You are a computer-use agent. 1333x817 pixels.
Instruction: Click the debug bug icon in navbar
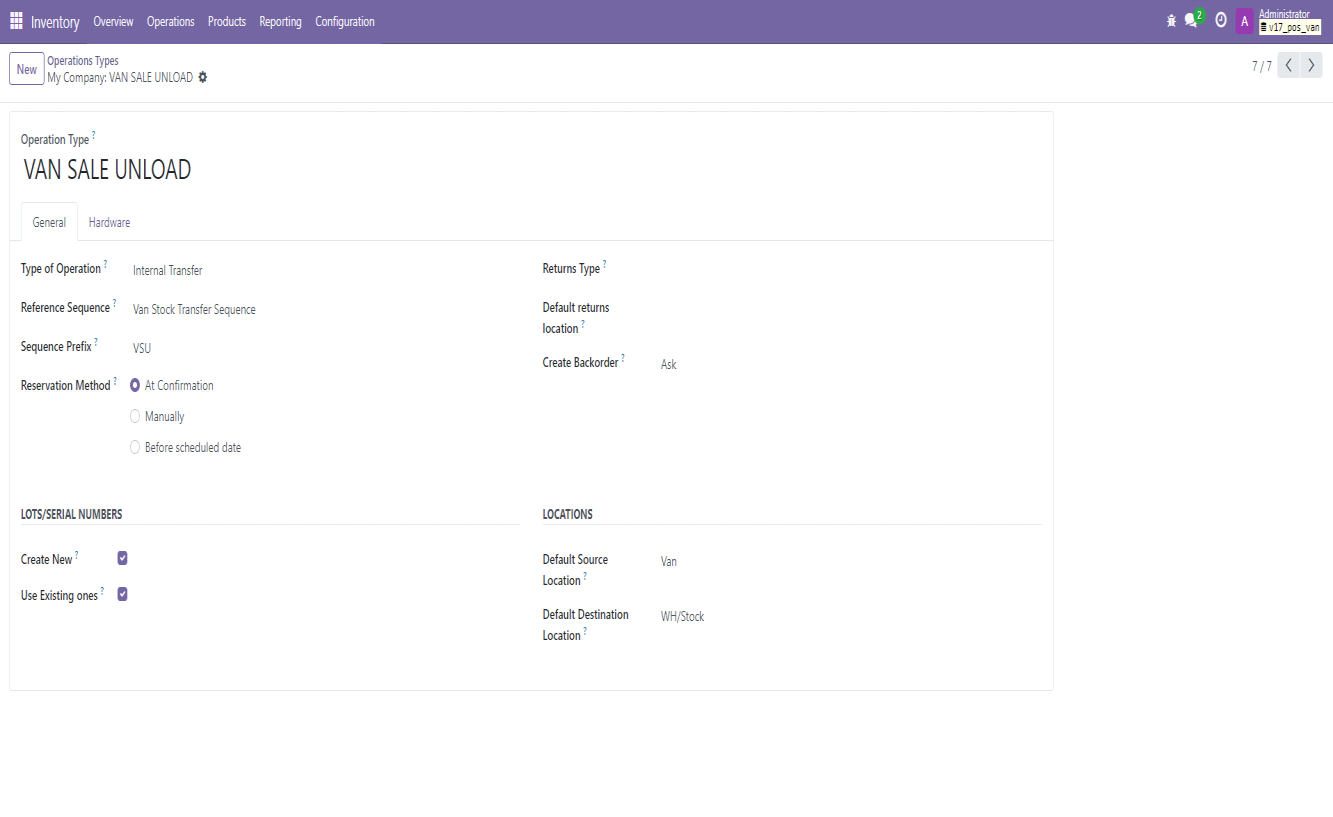pyautogui.click(x=1171, y=21)
